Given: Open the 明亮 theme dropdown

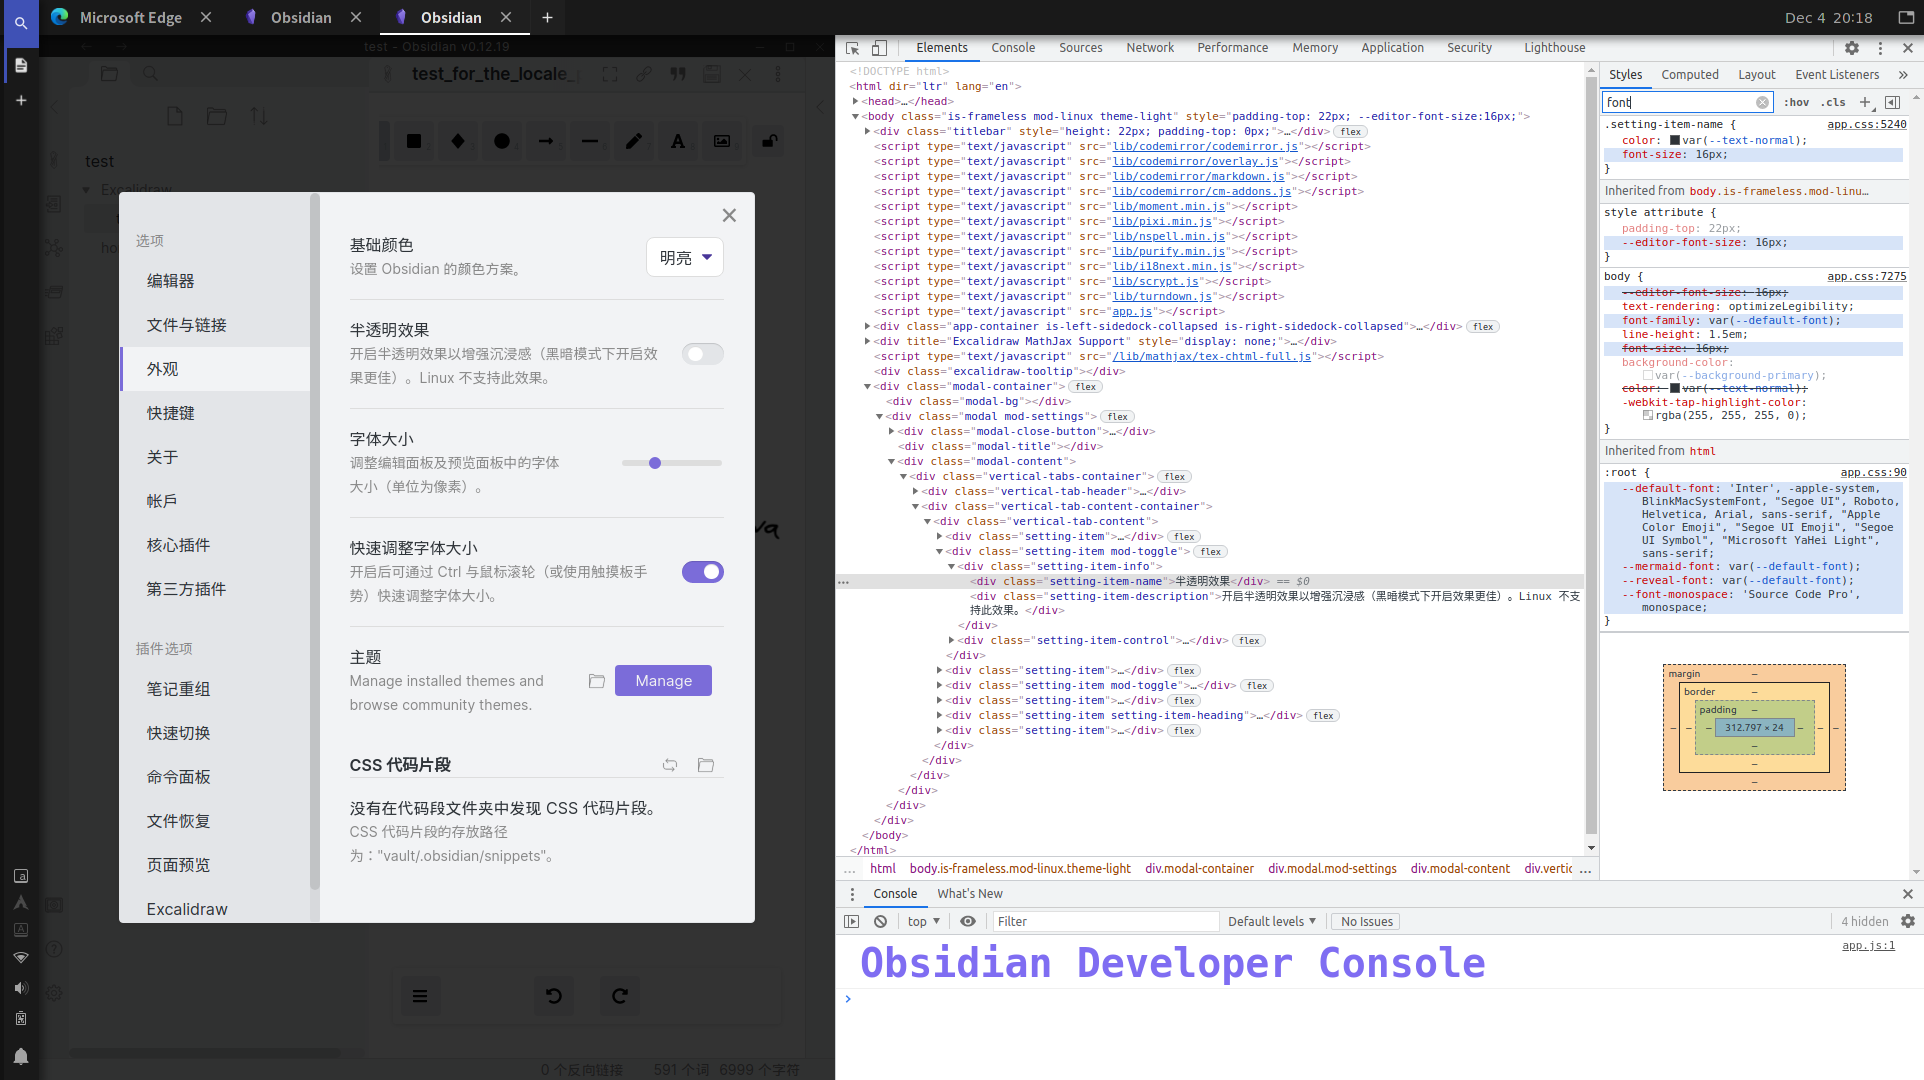Looking at the screenshot, I should 684,257.
